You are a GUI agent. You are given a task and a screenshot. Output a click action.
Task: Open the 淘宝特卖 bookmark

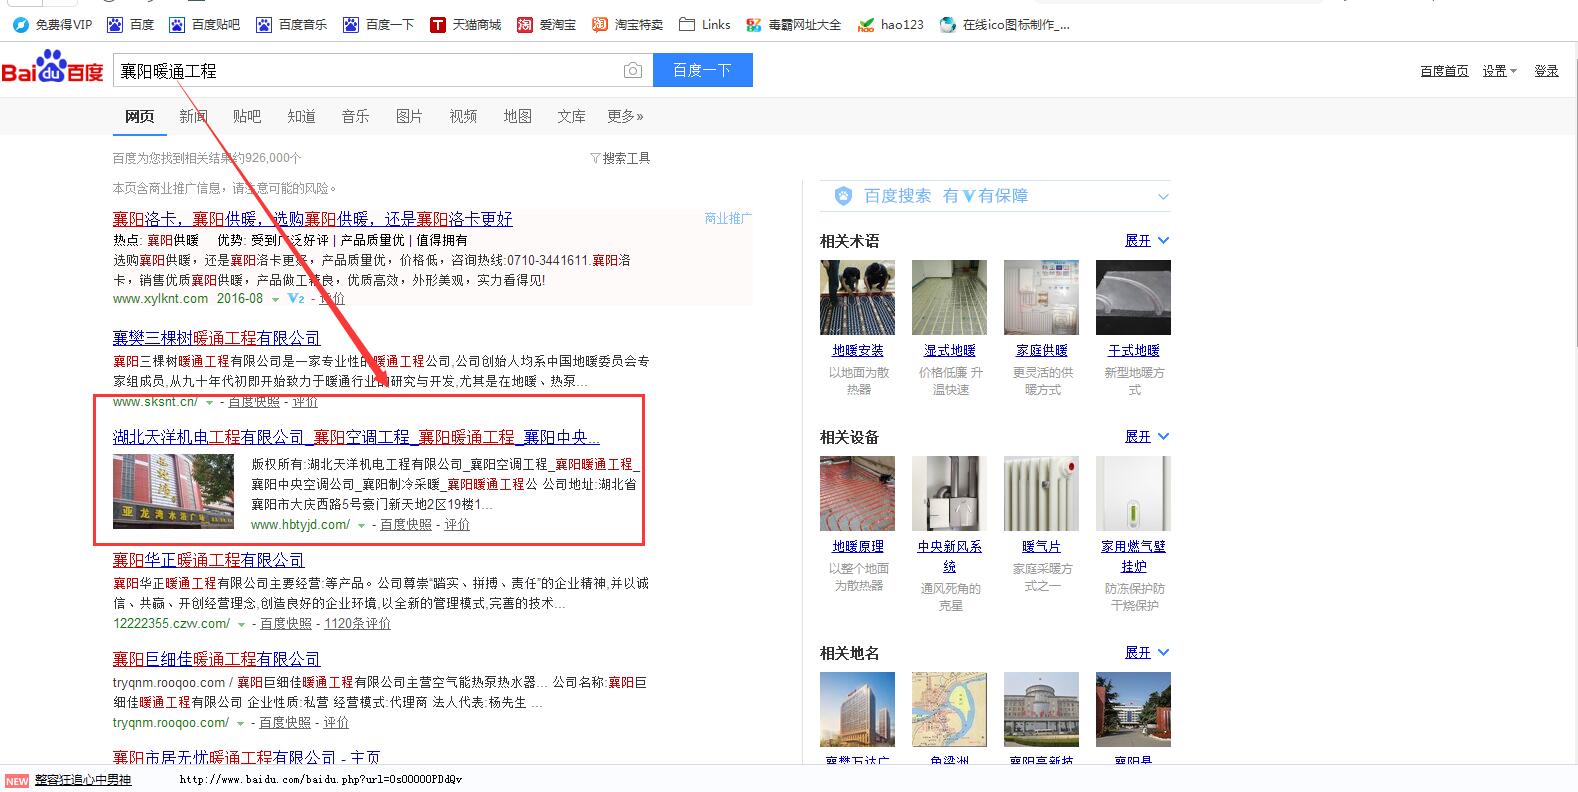[x=627, y=24]
